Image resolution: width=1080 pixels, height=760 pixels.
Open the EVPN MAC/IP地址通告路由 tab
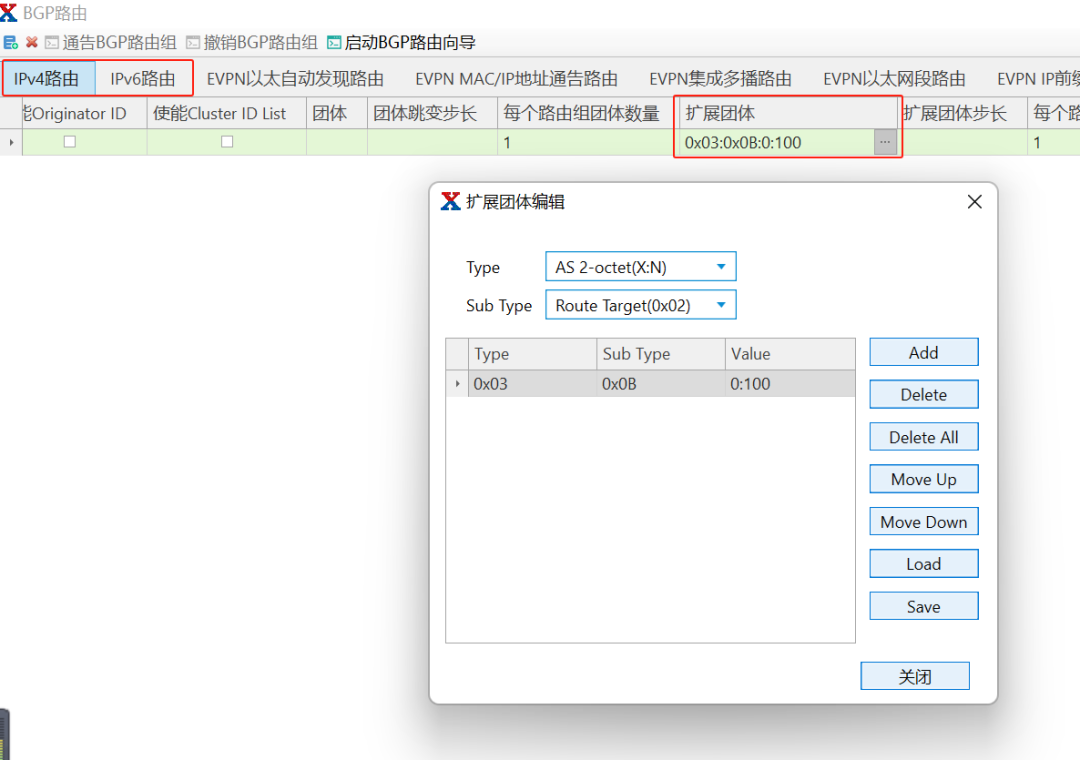tap(516, 79)
